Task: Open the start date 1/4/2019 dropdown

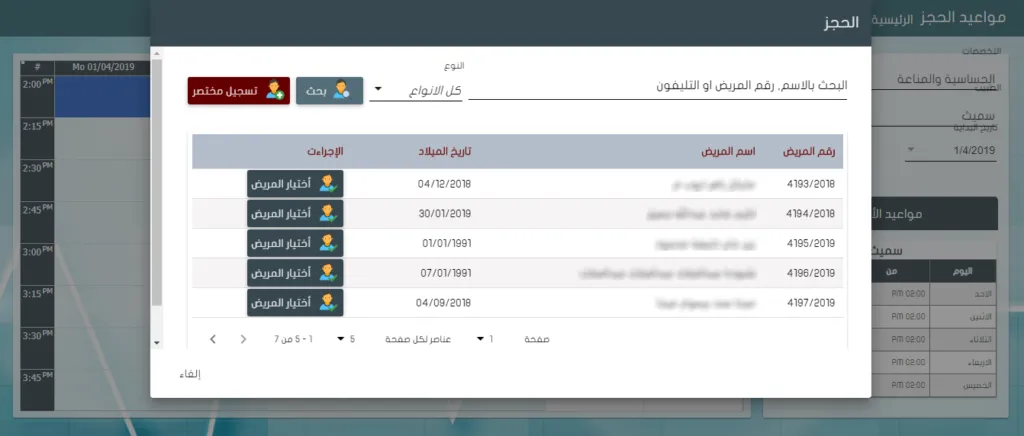Action: pos(910,151)
